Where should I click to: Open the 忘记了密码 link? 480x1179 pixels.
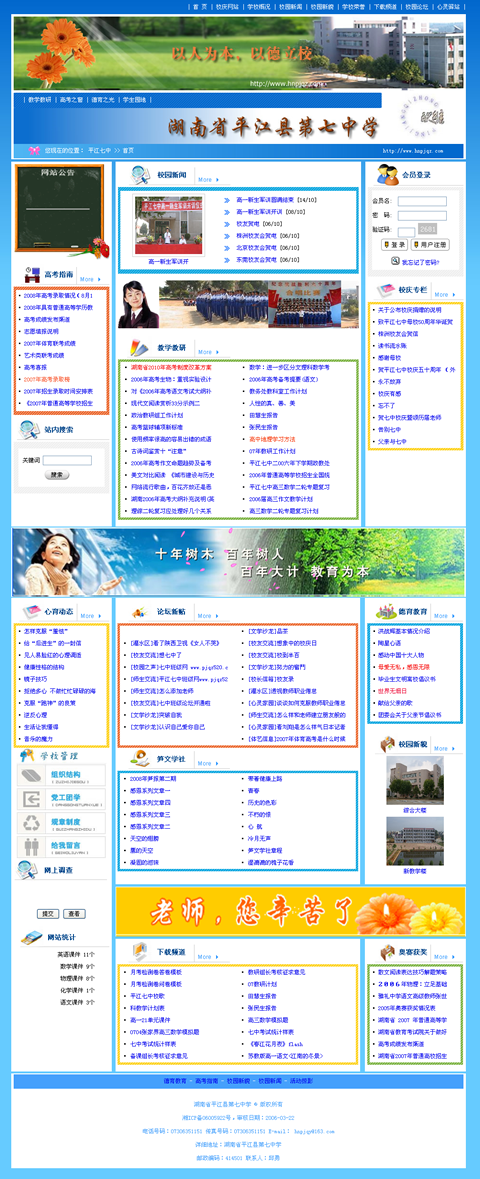[x=420, y=262]
